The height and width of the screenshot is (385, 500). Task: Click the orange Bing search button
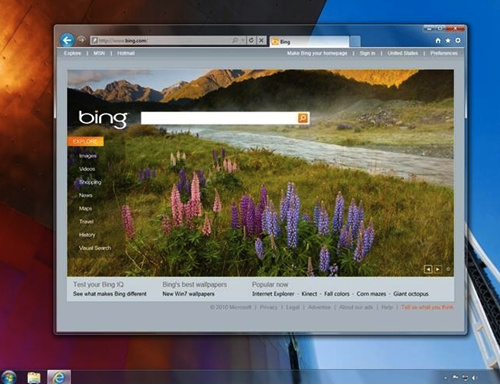tap(303, 118)
